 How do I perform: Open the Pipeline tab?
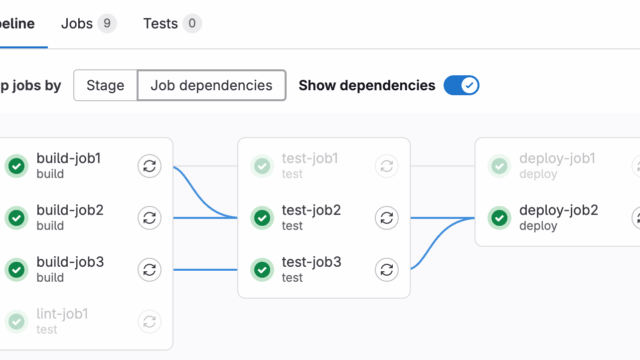point(17,23)
